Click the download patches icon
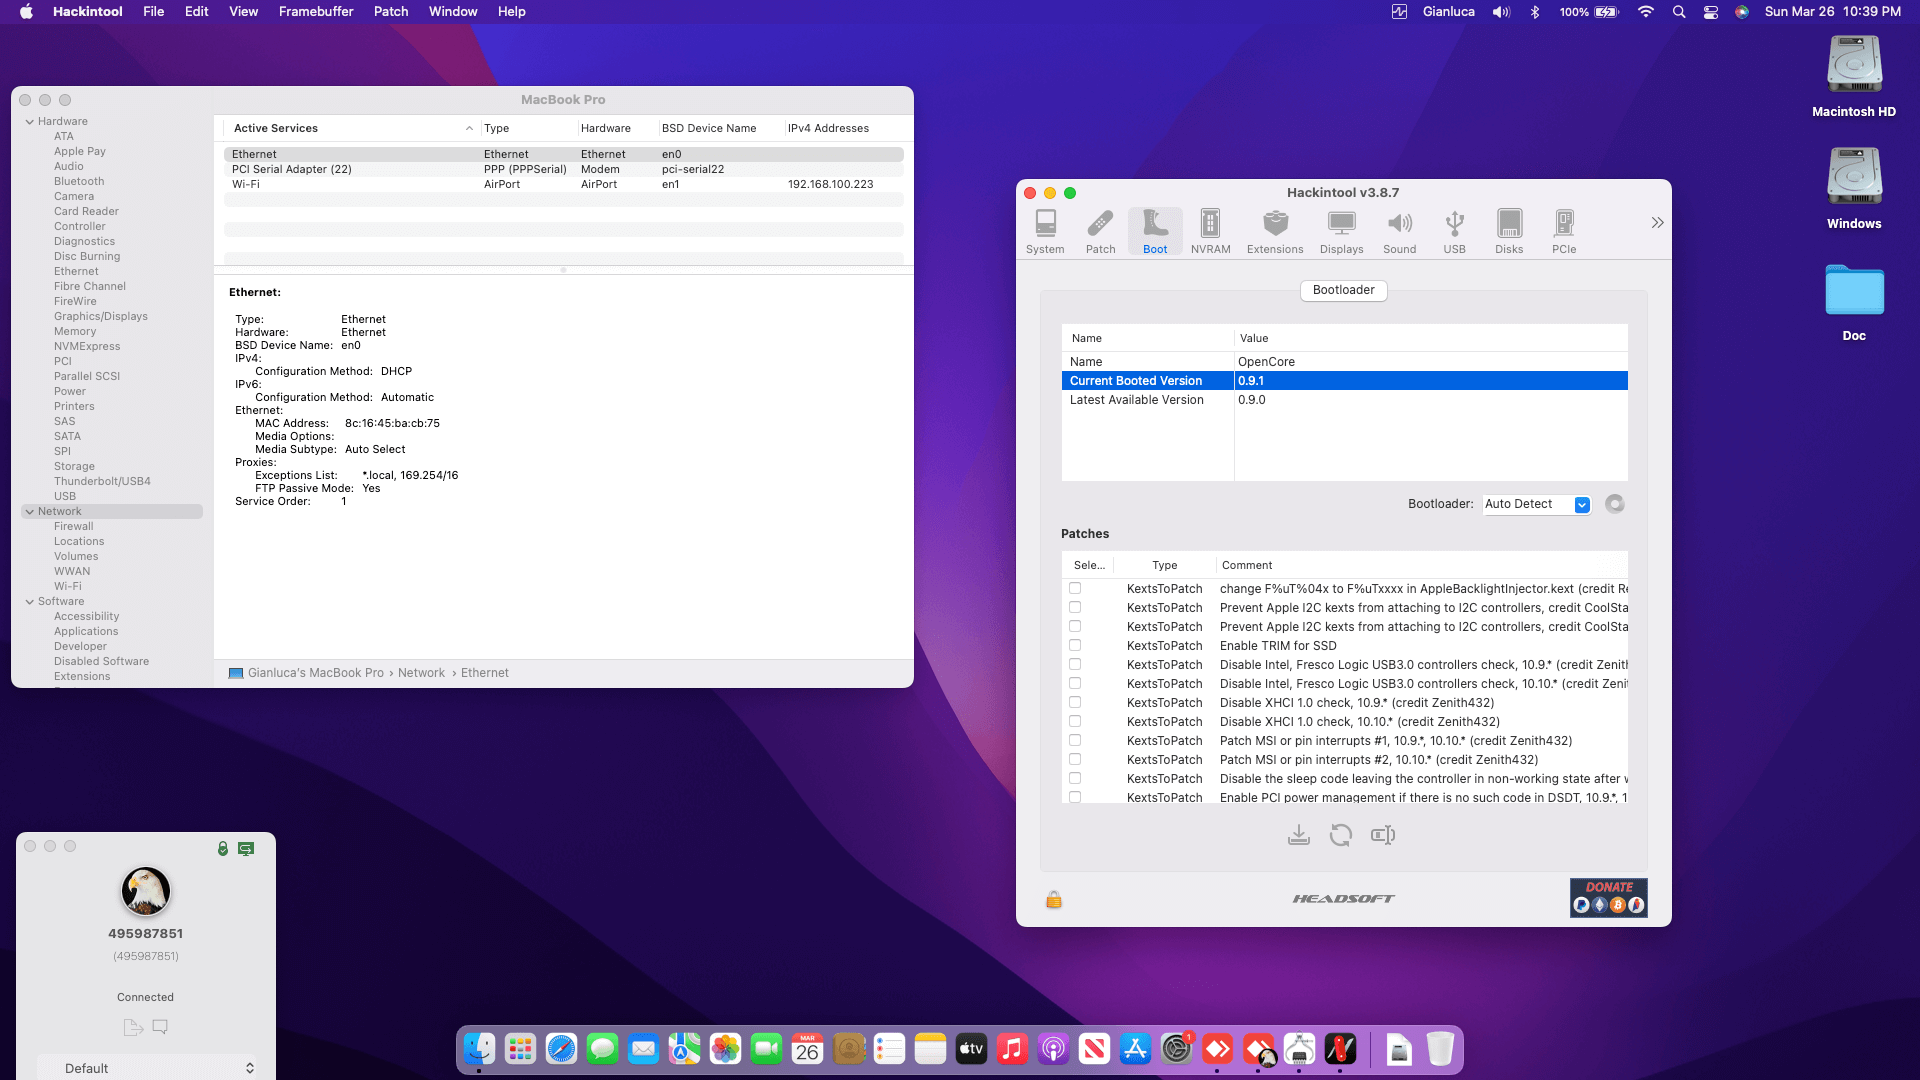 (x=1298, y=835)
